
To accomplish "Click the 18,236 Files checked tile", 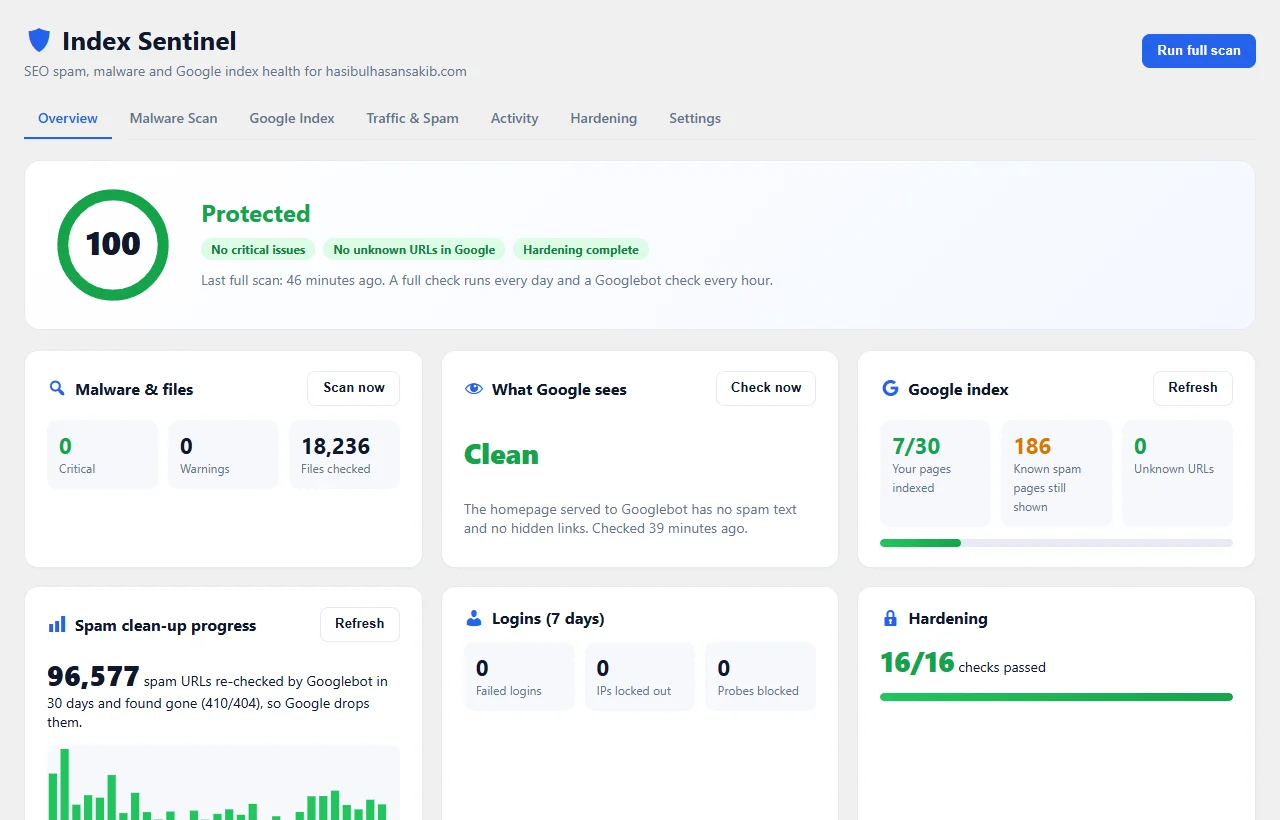I will click(x=344, y=455).
